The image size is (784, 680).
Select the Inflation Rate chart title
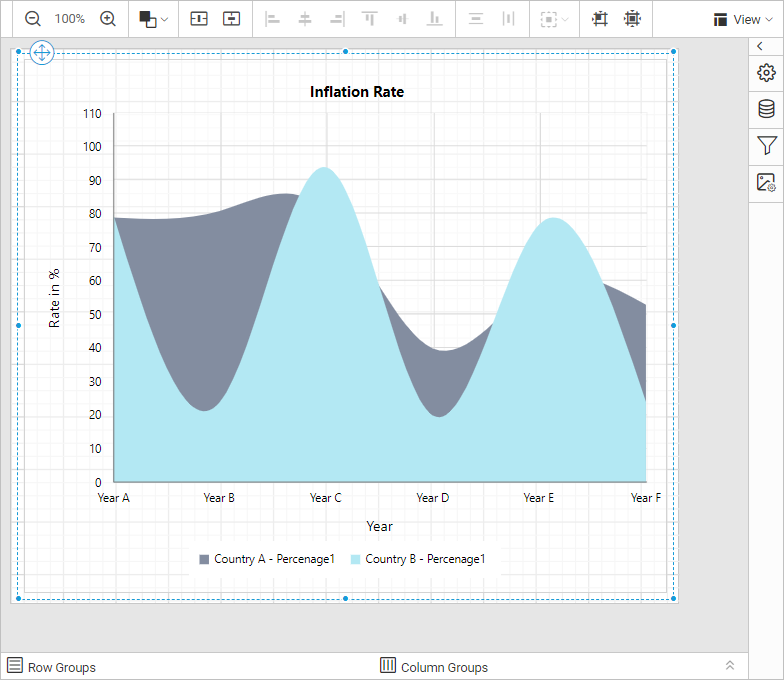pyautogui.click(x=357, y=92)
